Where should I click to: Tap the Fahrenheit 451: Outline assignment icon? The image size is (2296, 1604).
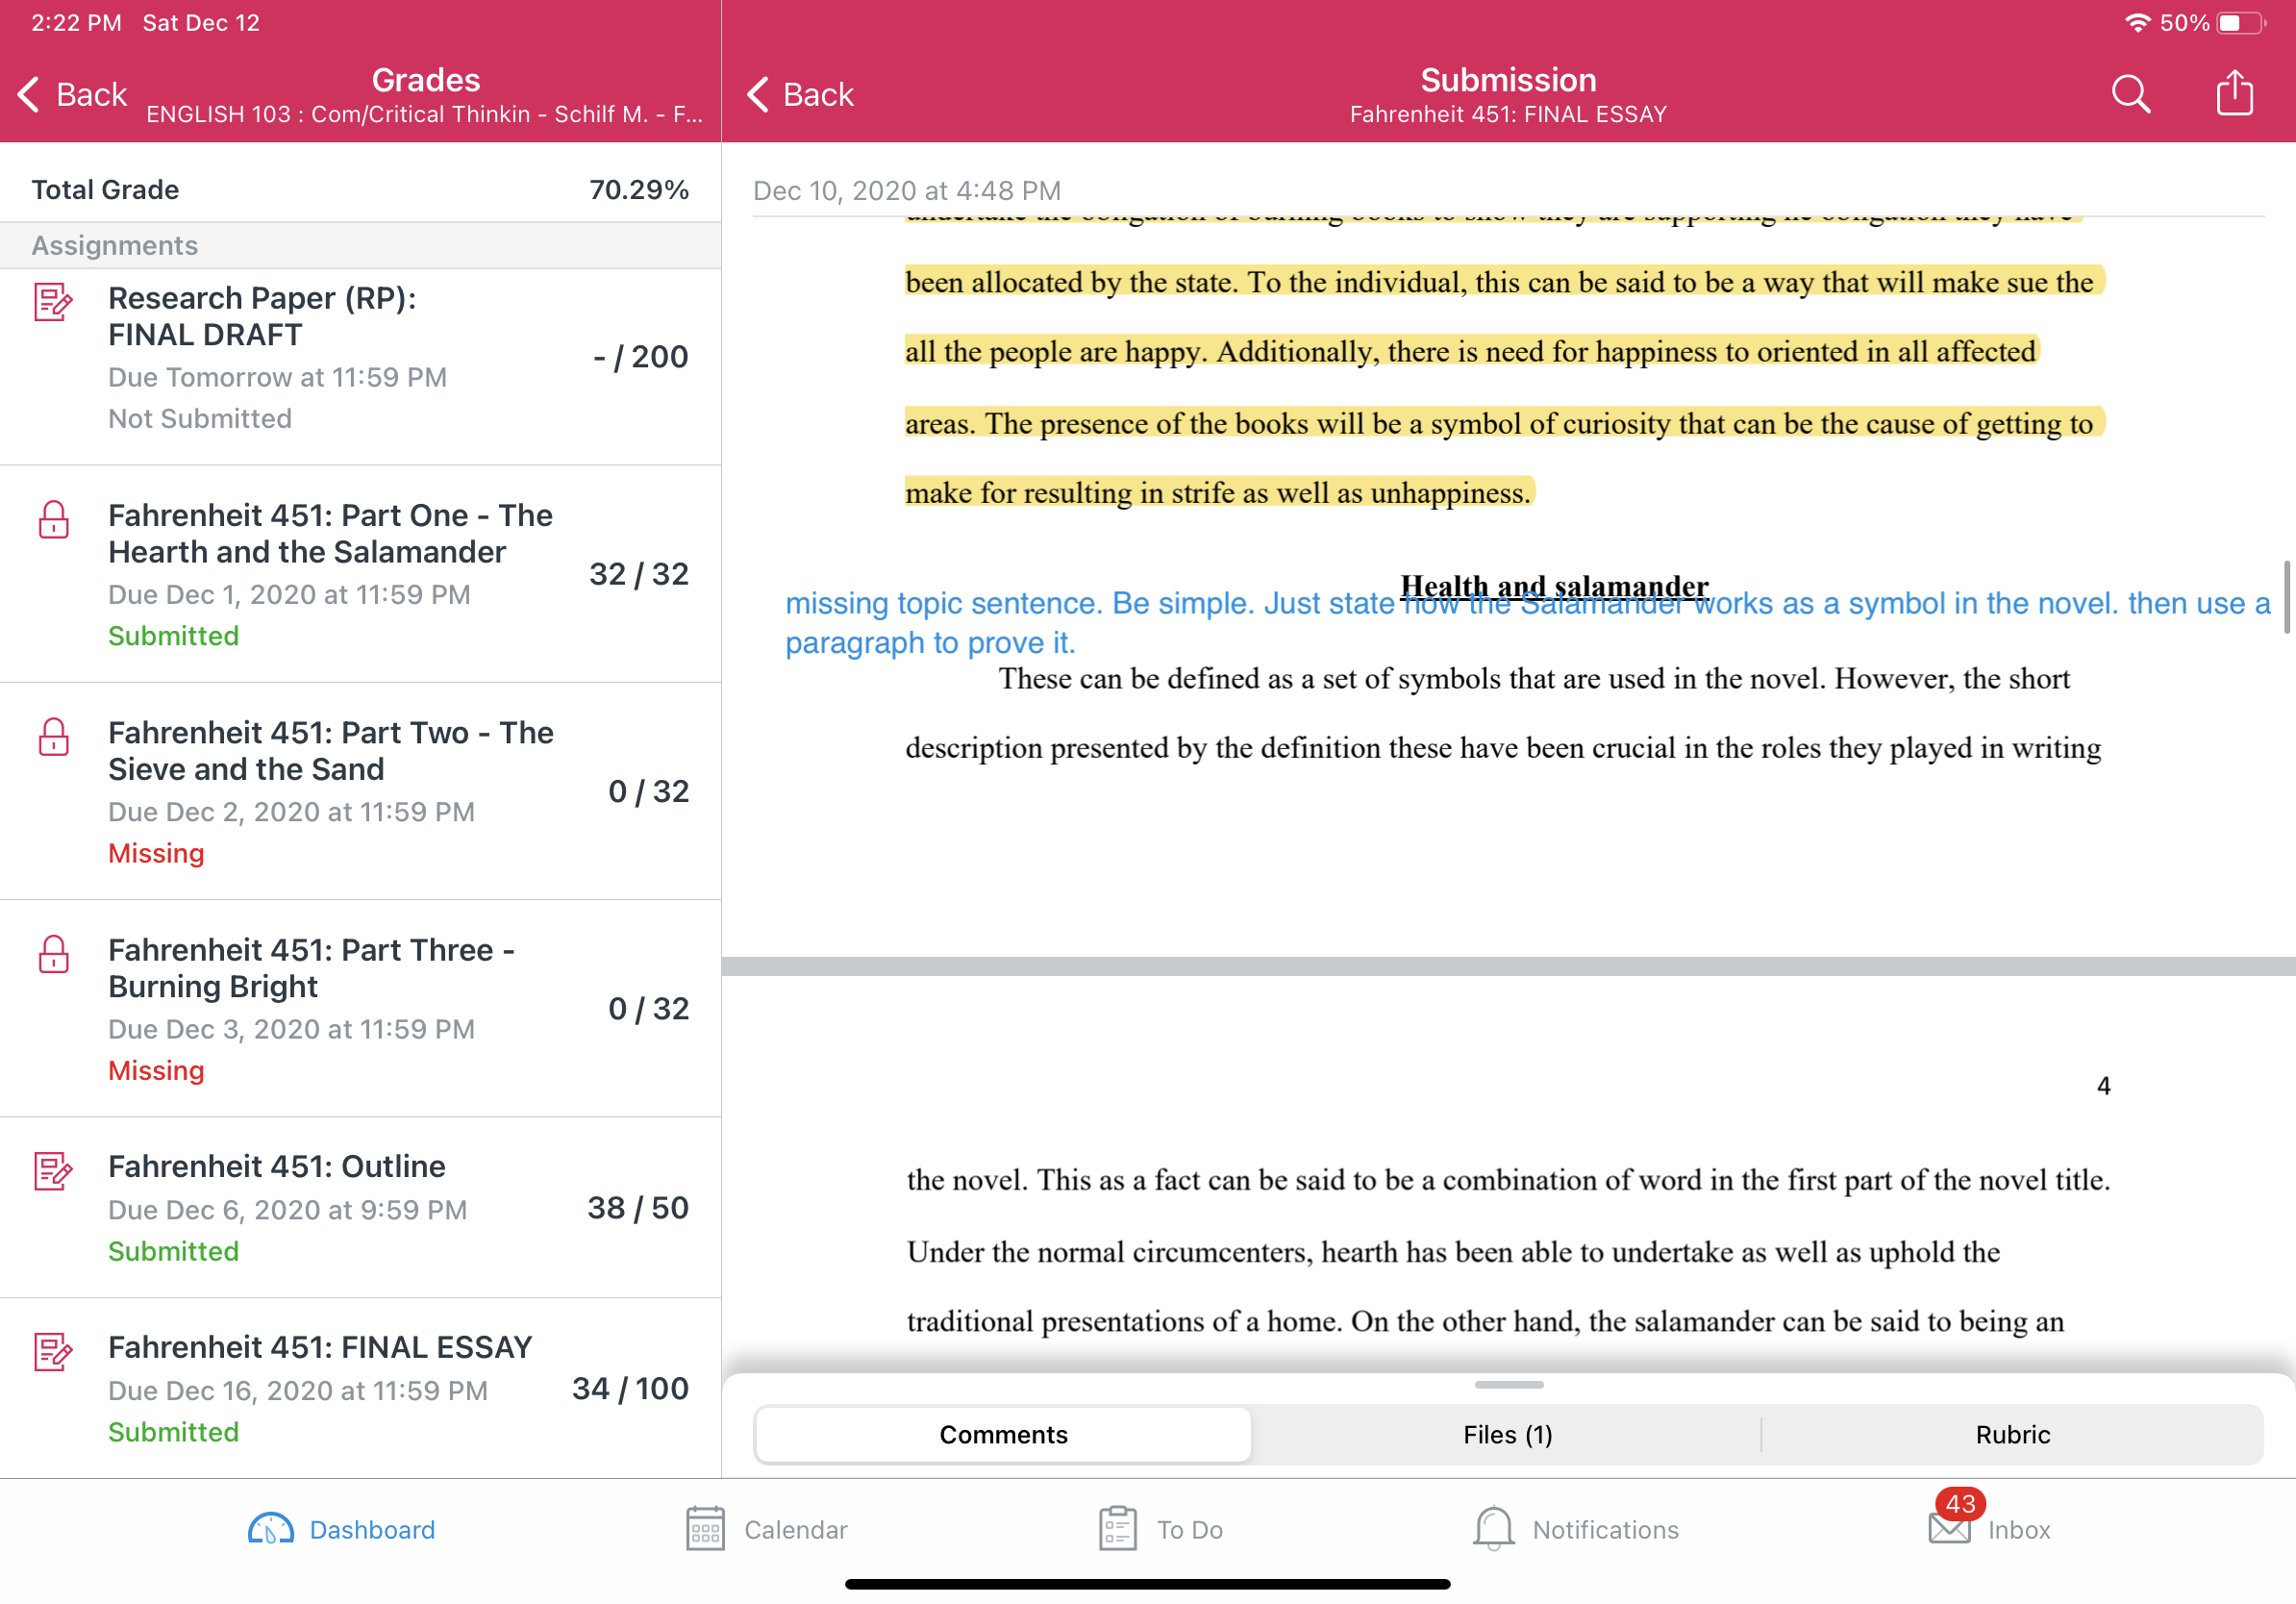tap(53, 1170)
